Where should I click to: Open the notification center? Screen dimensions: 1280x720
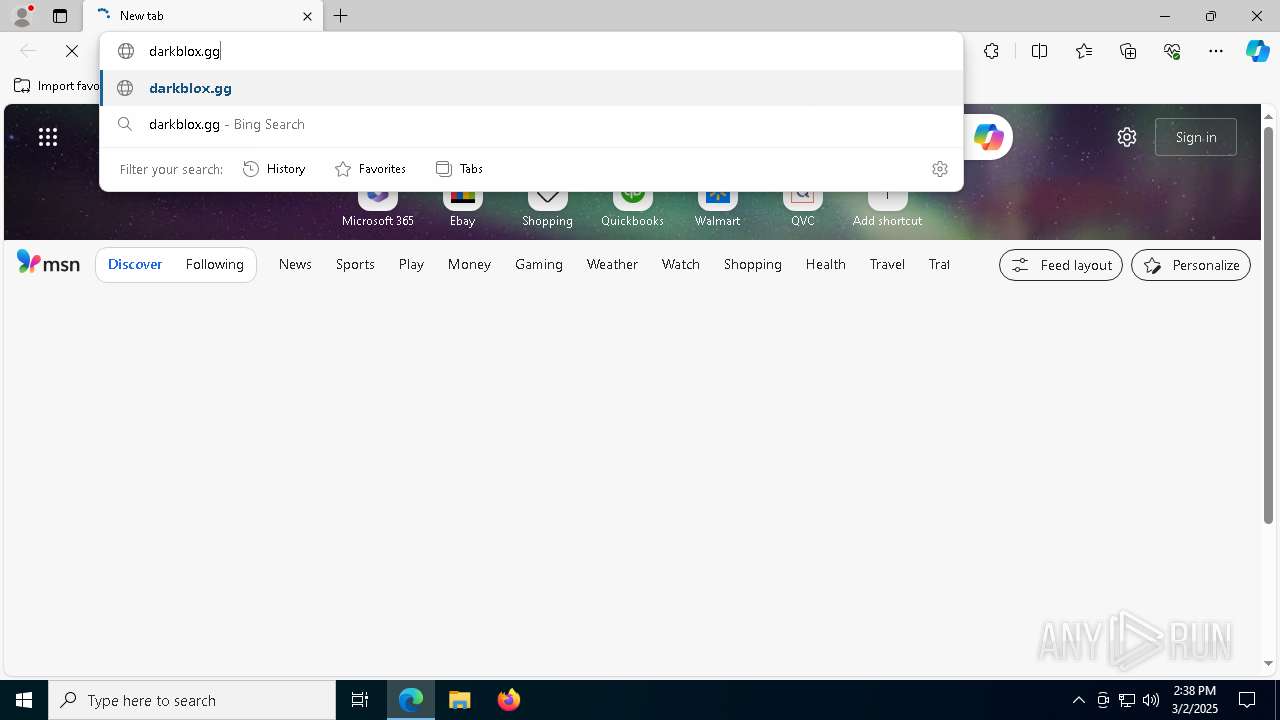[x=1247, y=700]
